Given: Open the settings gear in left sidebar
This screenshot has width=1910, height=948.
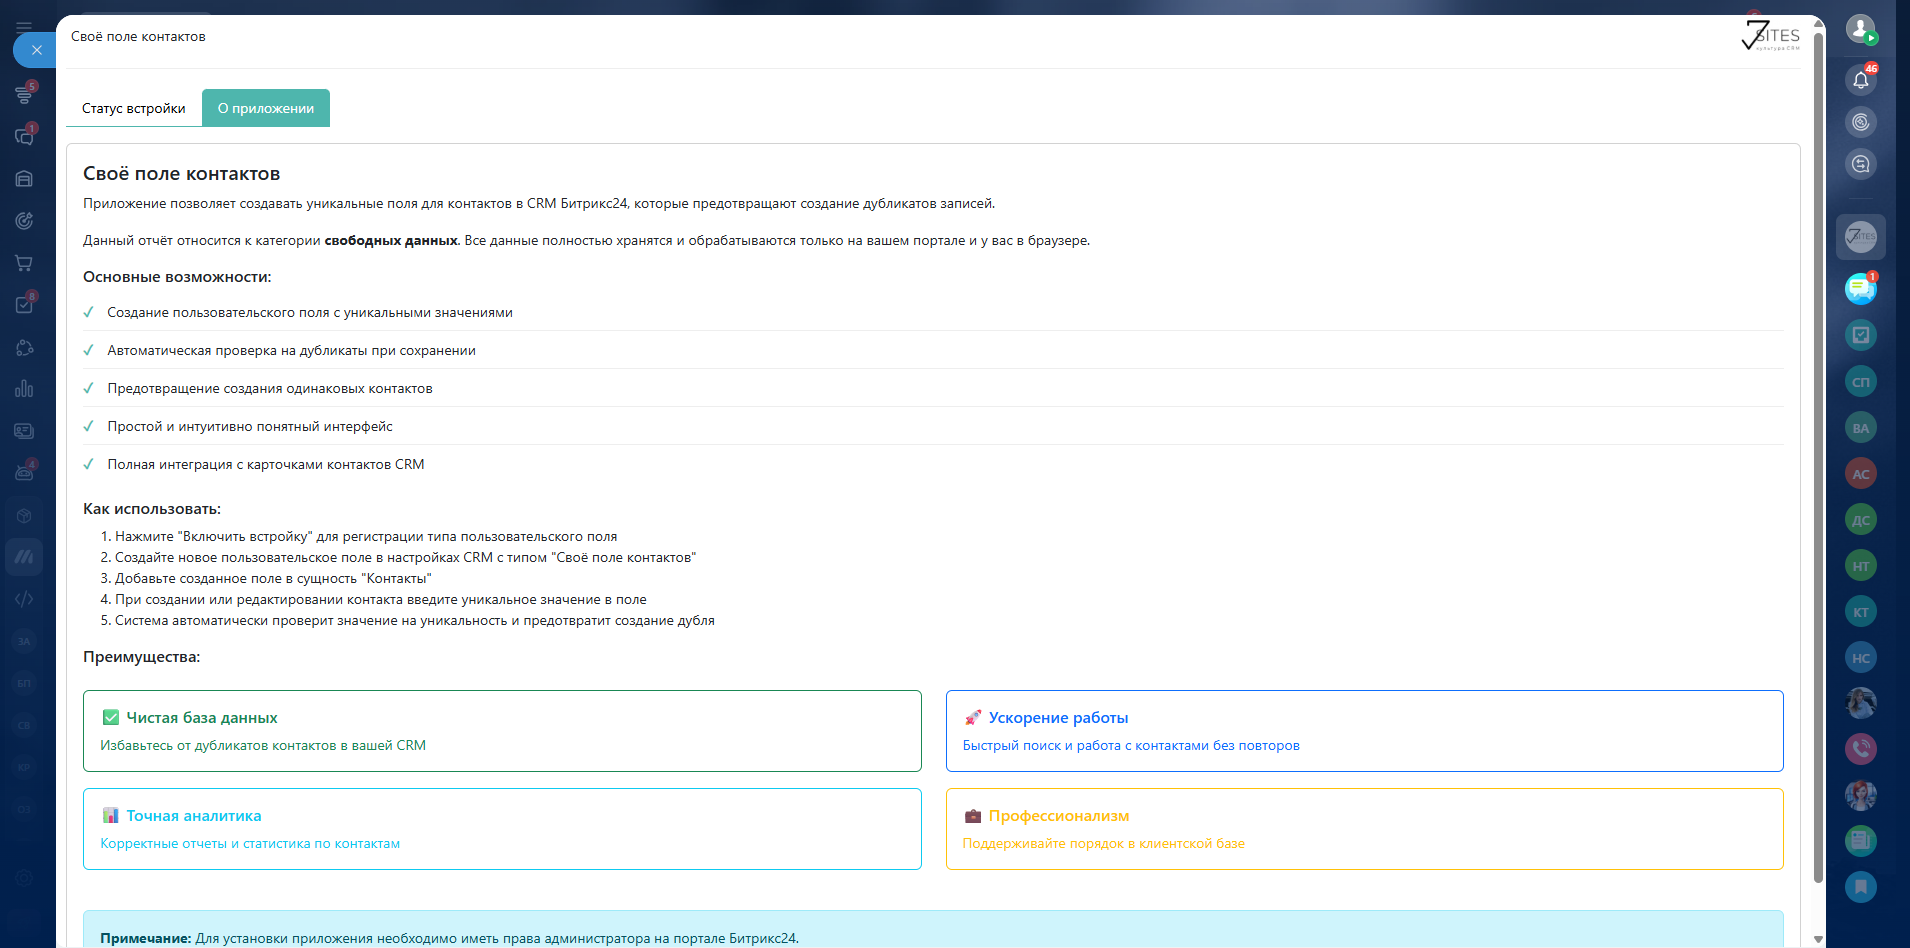Looking at the screenshot, I should [24, 878].
